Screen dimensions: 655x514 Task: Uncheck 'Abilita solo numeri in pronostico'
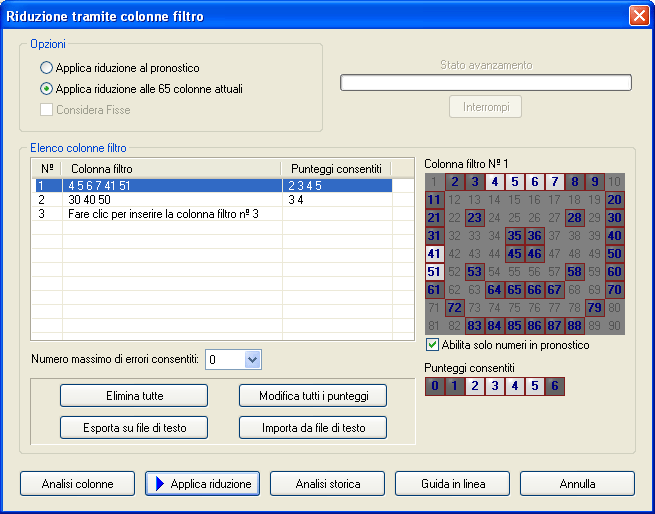coord(432,345)
